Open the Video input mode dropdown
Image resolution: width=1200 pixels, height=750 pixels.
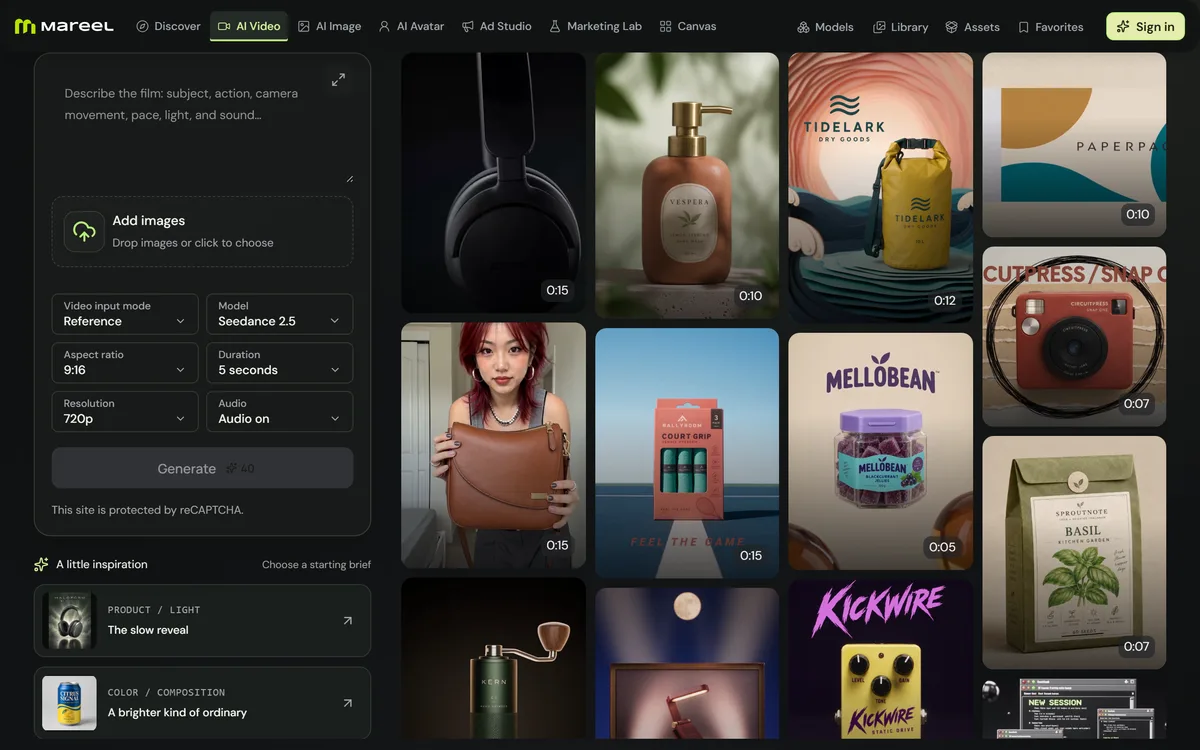[125, 314]
